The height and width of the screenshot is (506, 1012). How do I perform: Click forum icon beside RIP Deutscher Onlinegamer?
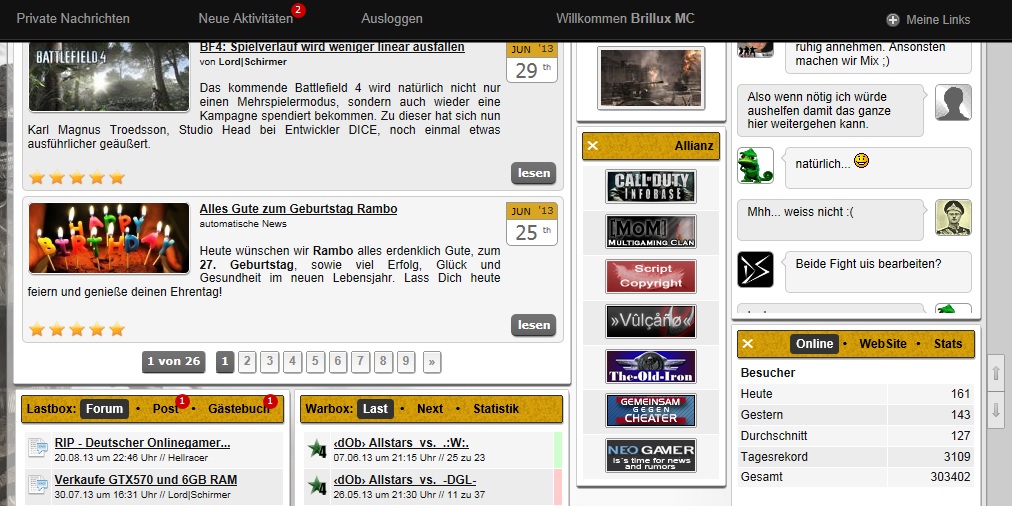tap(38, 448)
